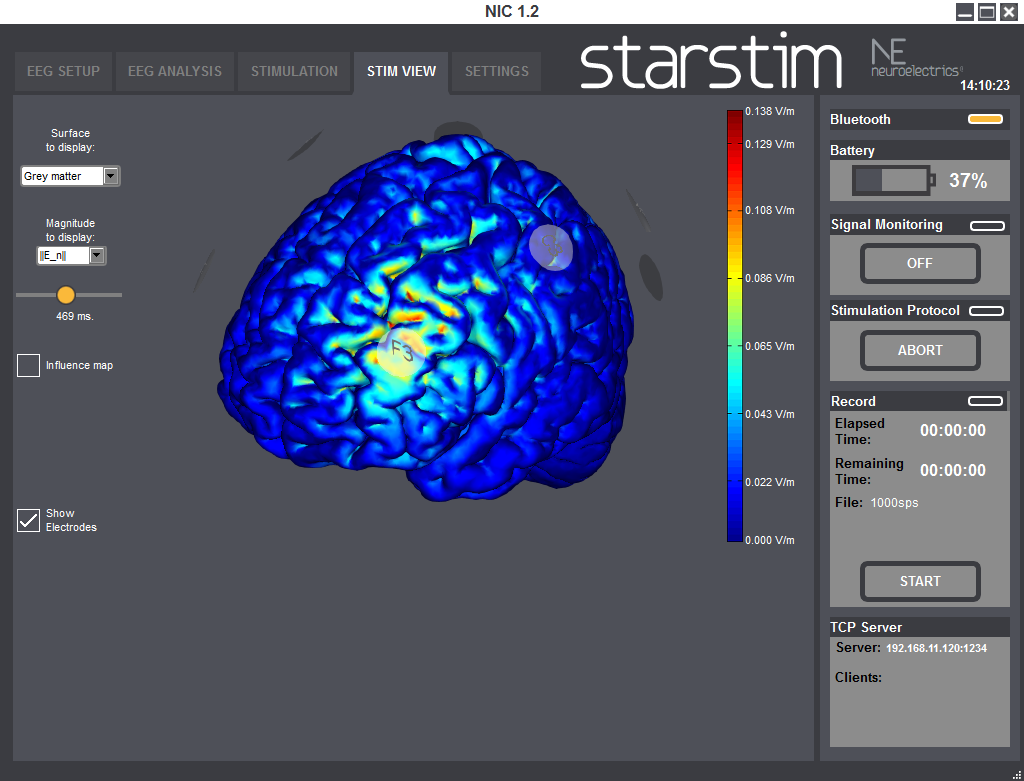
Task: Maximize the NIC 1.2 window
Action: [987, 12]
